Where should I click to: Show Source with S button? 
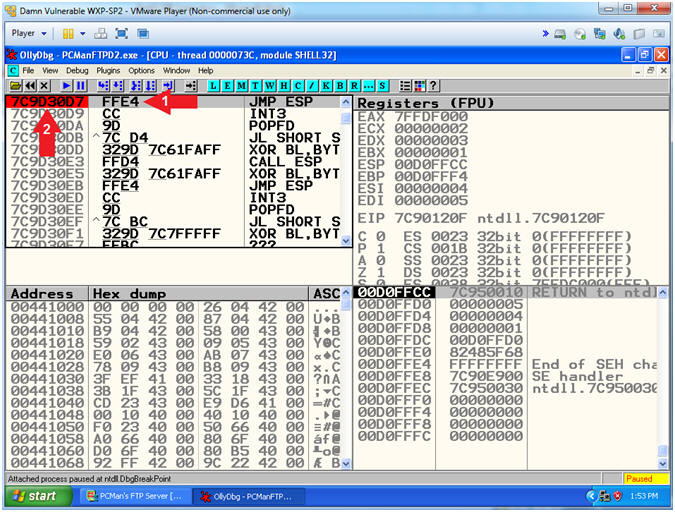point(382,86)
